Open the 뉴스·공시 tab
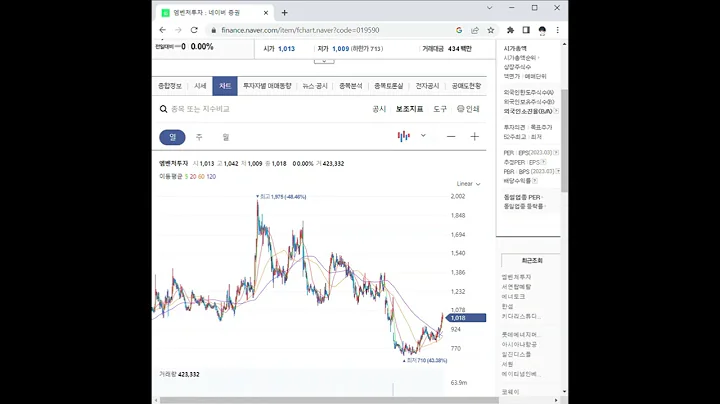The image size is (720, 404). (x=315, y=86)
